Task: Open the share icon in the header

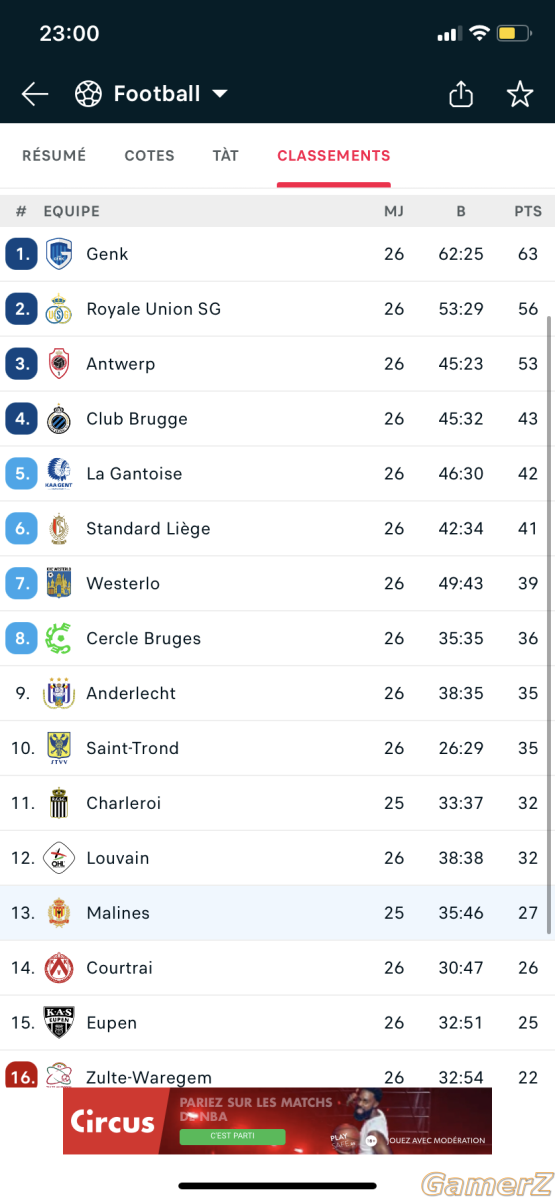Action: (x=460, y=94)
